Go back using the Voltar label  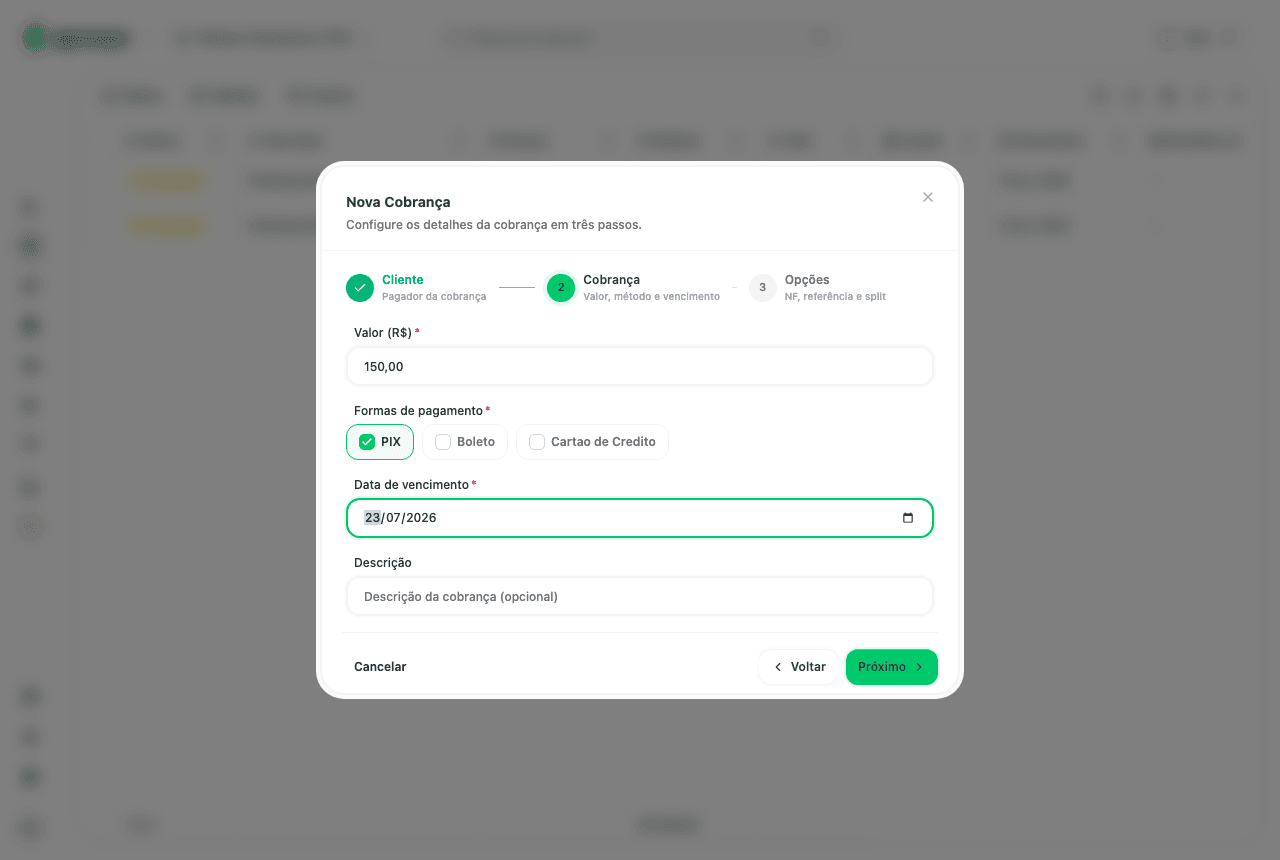808,667
